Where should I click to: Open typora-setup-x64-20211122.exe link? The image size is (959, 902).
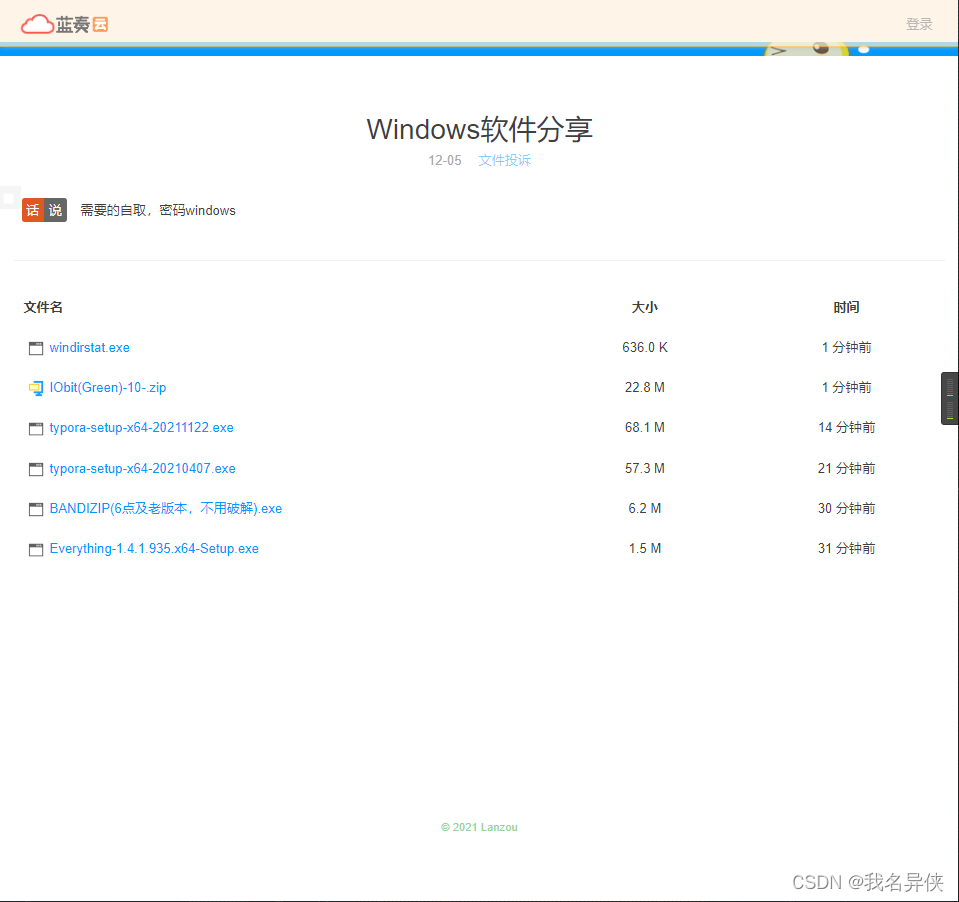pyautogui.click(x=141, y=427)
